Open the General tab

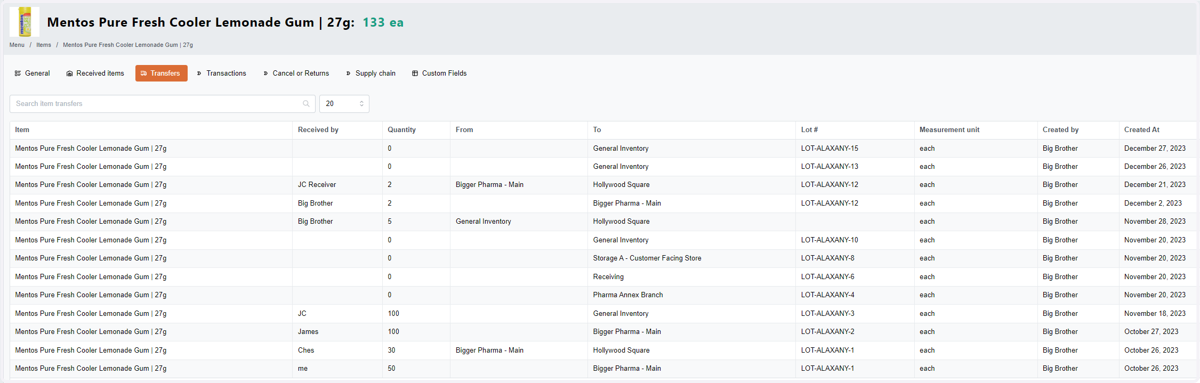[x=32, y=73]
